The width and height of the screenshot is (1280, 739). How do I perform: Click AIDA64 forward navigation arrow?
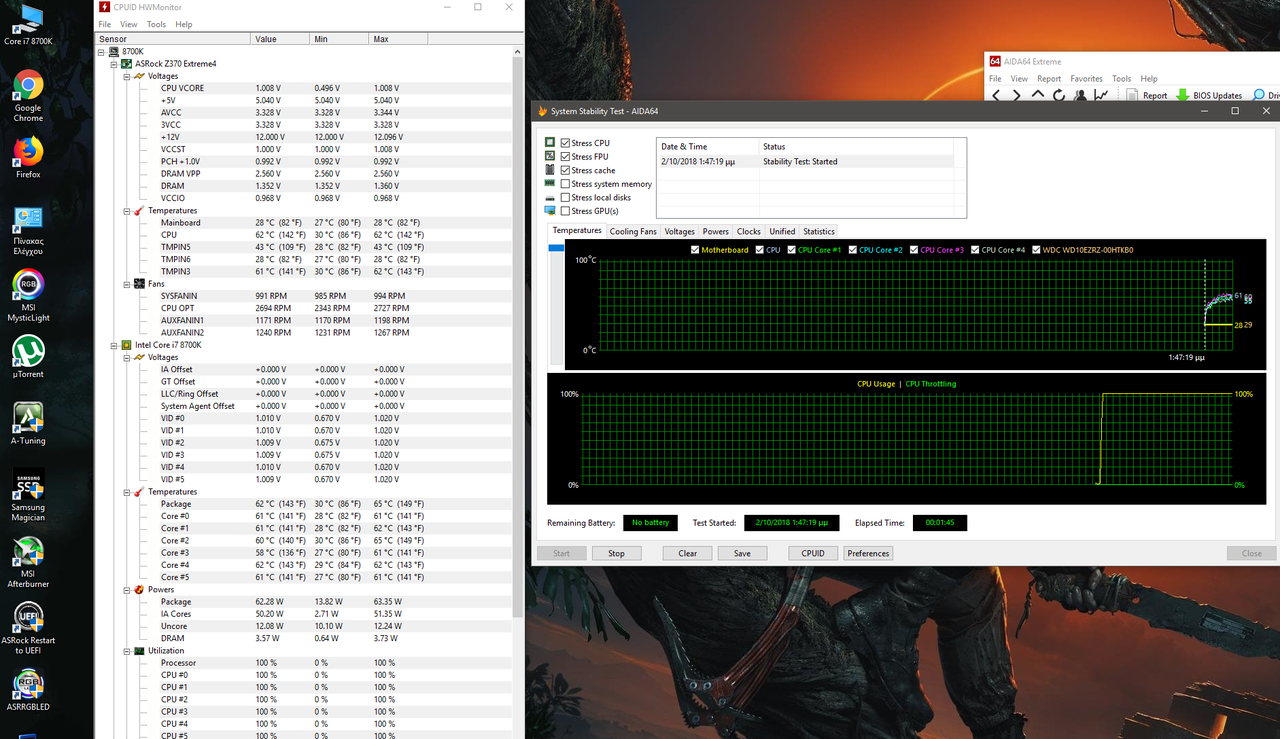tap(1017, 96)
